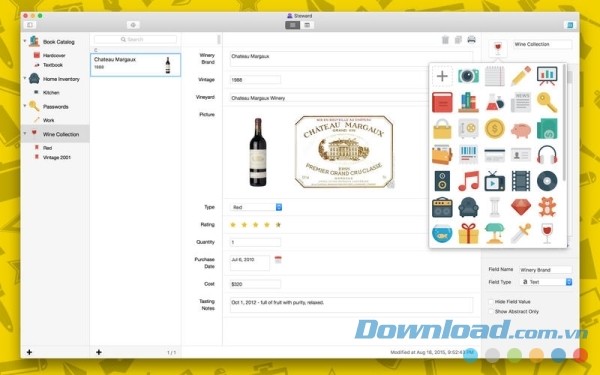Open calendar picker next to Purchase Date
This screenshot has width=600, height=375.
click(x=278, y=260)
